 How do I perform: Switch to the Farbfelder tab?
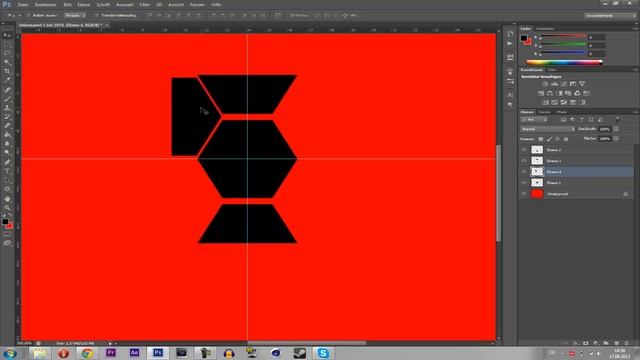[545, 29]
